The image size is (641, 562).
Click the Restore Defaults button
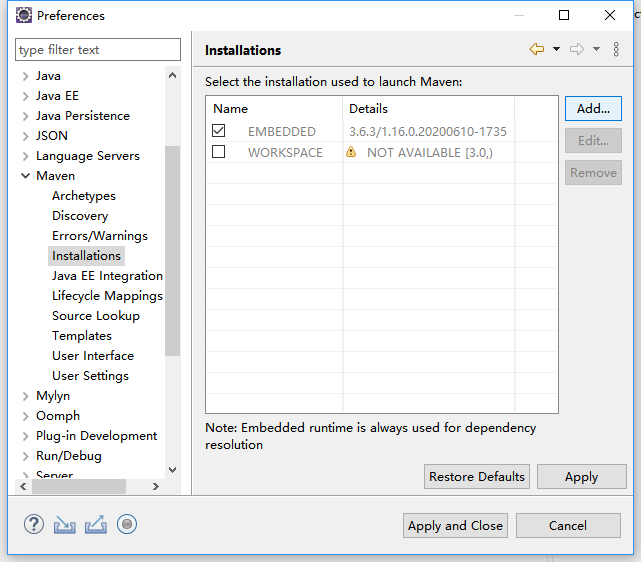coord(477,476)
